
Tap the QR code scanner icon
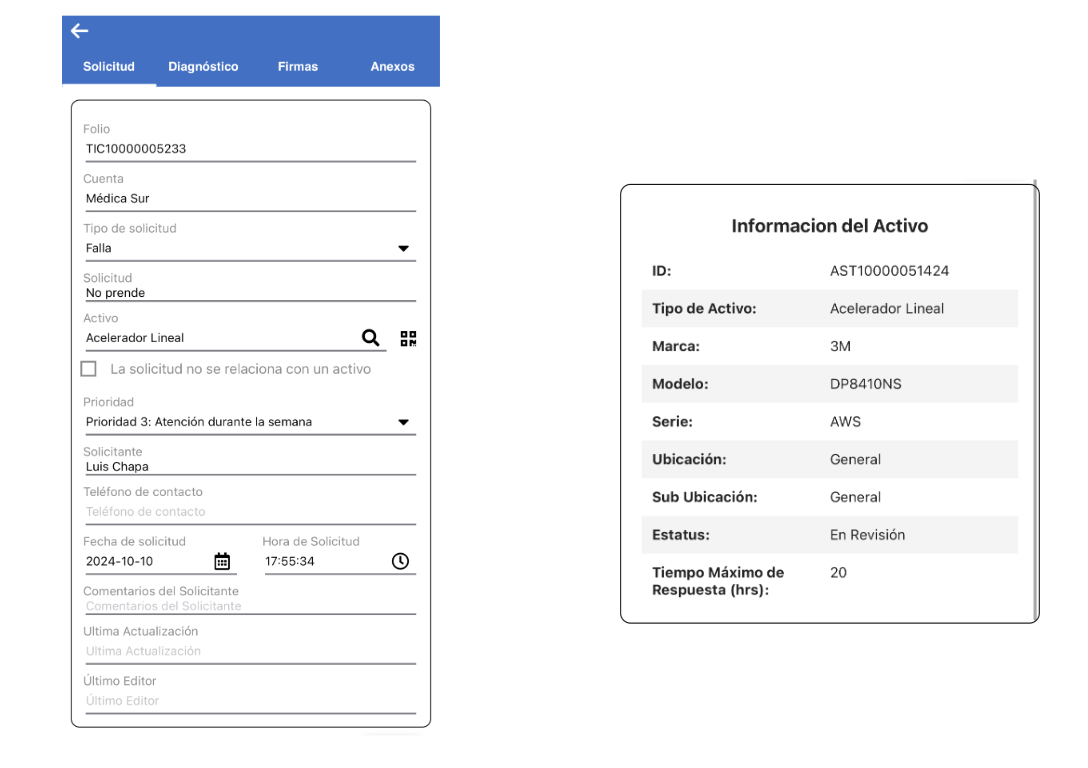(x=408, y=338)
